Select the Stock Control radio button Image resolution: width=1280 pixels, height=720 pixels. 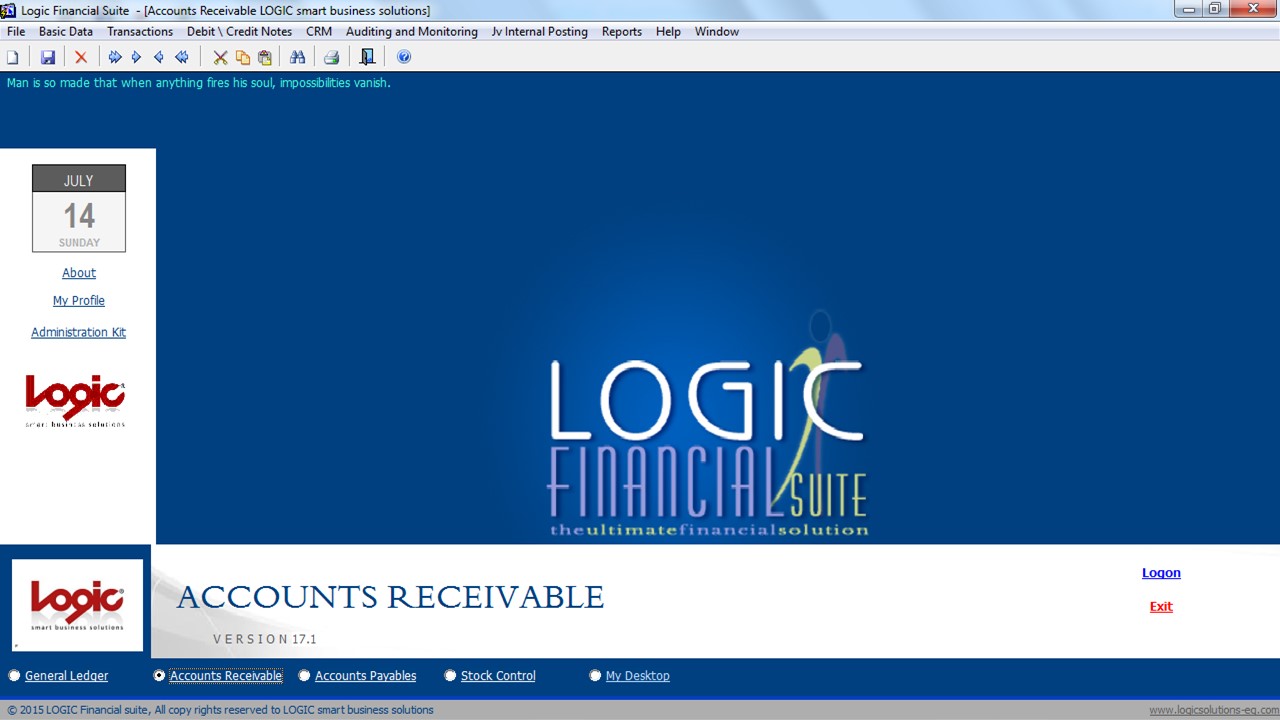450,676
